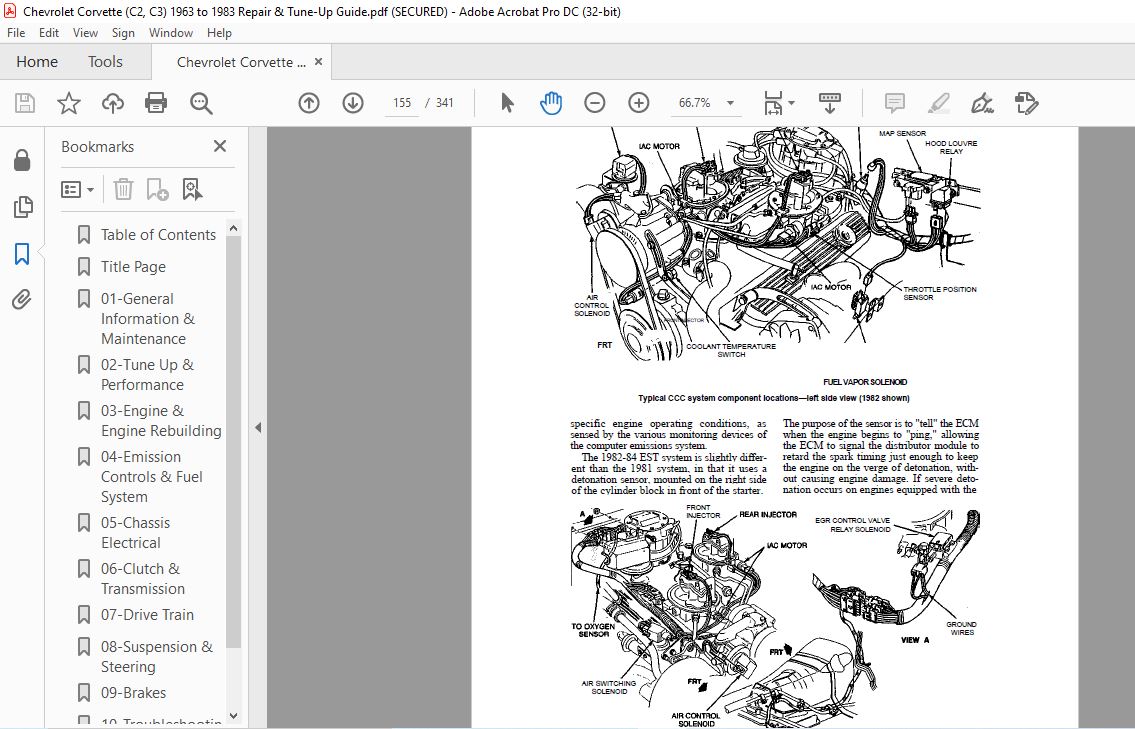Open the Window menu
1135x729 pixels.
click(x=171, y=33)
